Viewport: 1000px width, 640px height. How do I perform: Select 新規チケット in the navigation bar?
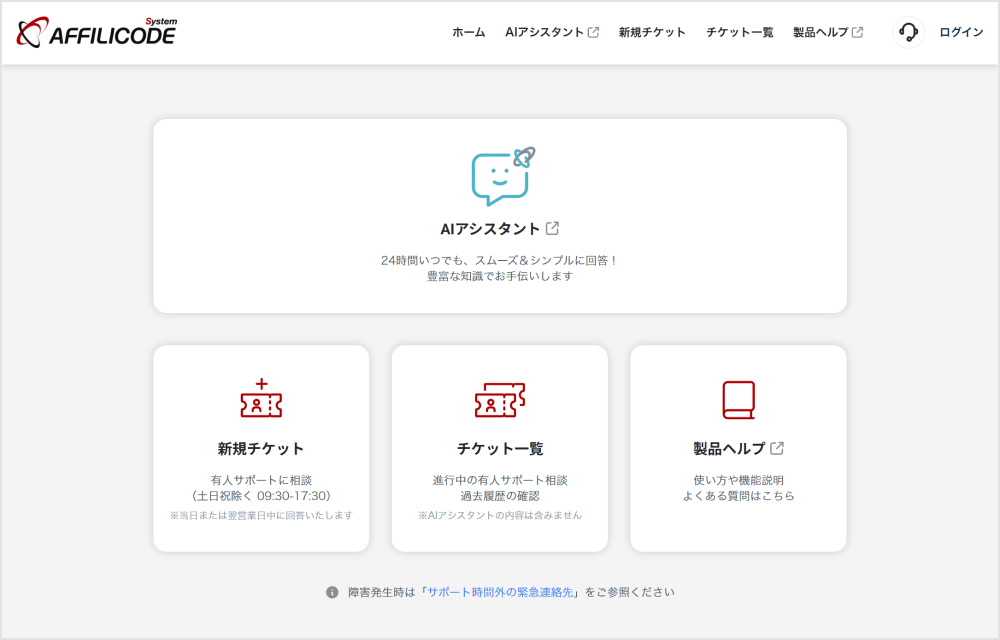click(x=652, y=32)
